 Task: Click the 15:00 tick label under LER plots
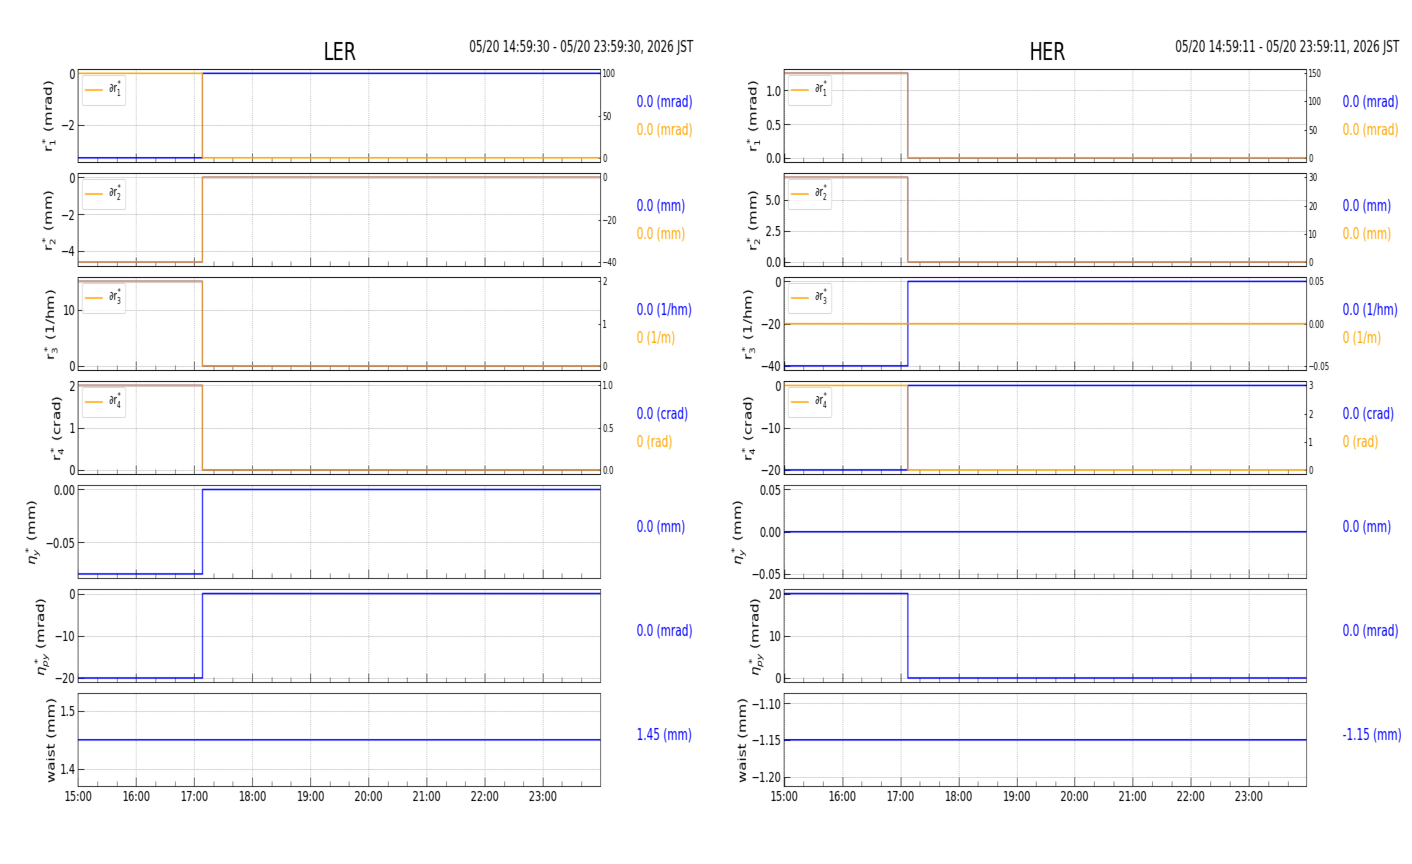tap(78, 797)
